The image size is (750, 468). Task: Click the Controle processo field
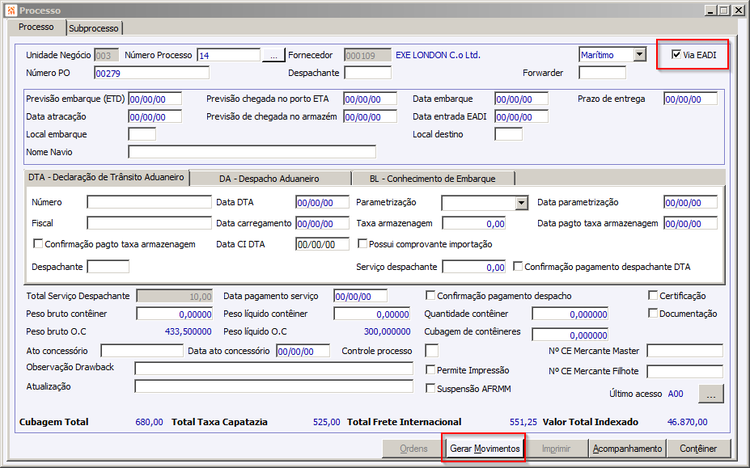[x=431, y=351]
